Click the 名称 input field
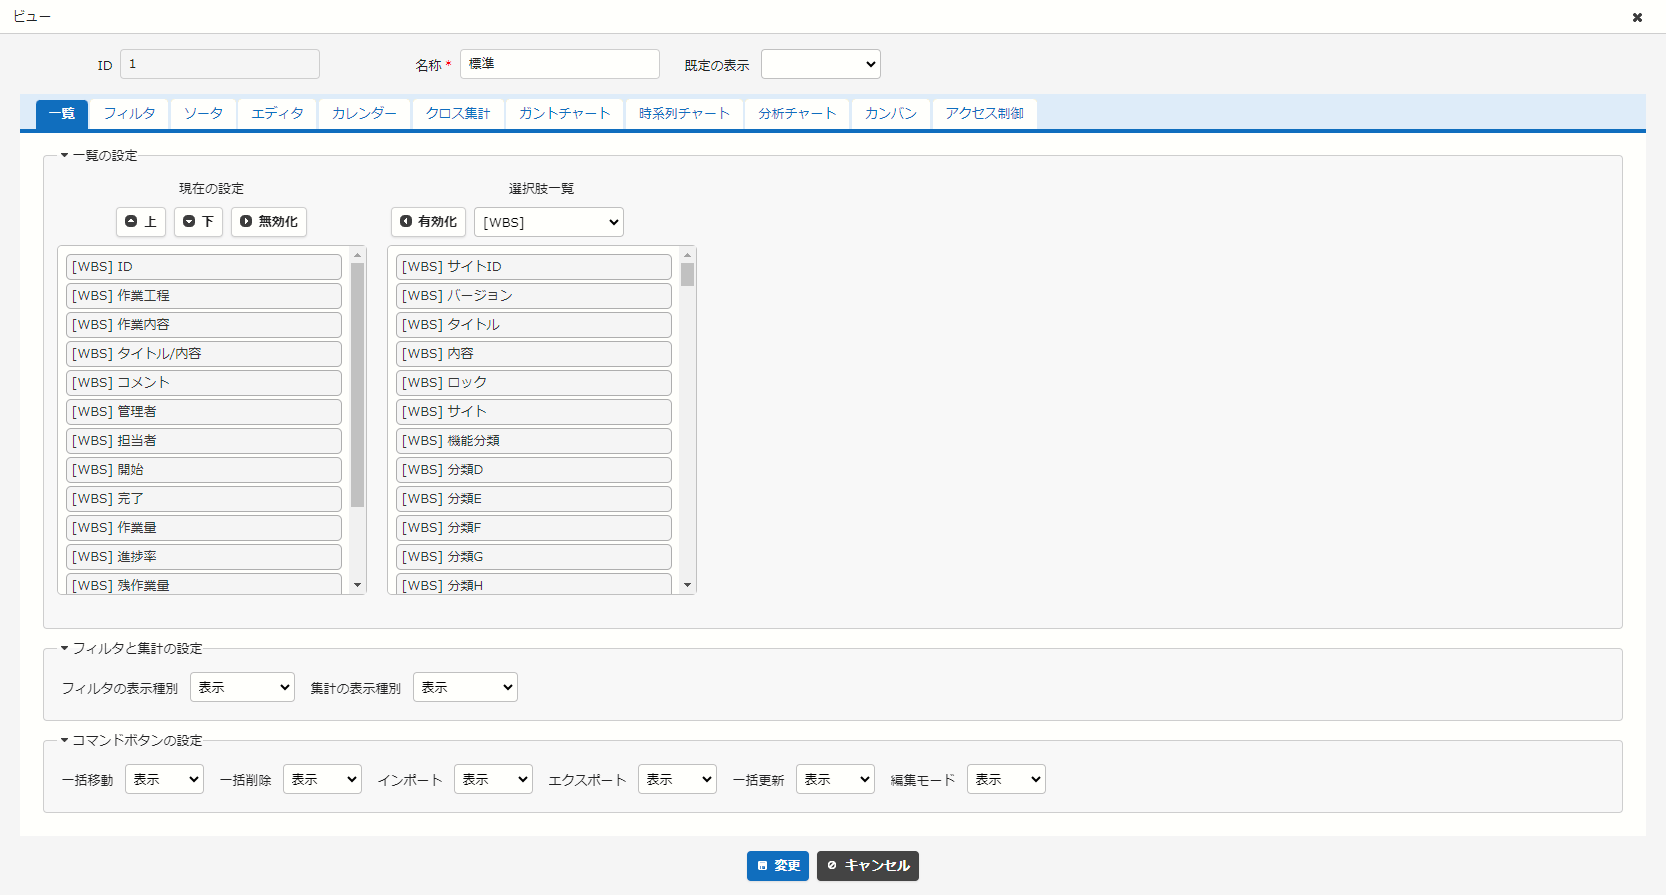 point(560,64)
